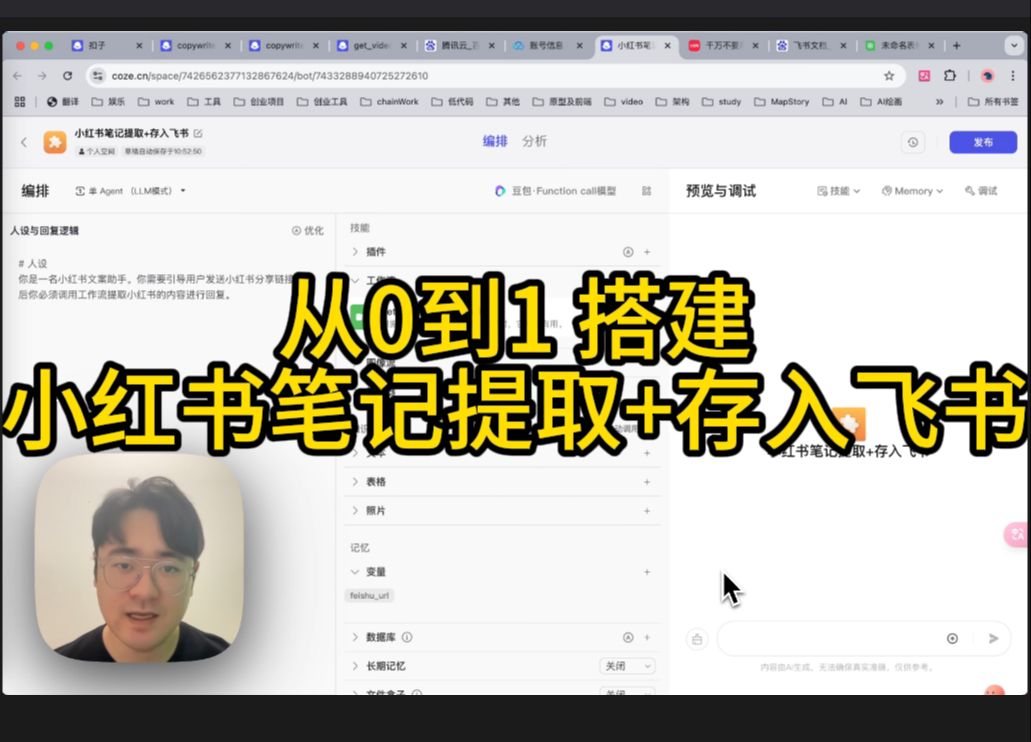Screen dimensions: 1031x742
Task: Click auto-add icon in the 插件 row
Action: [x=628, y=252]
